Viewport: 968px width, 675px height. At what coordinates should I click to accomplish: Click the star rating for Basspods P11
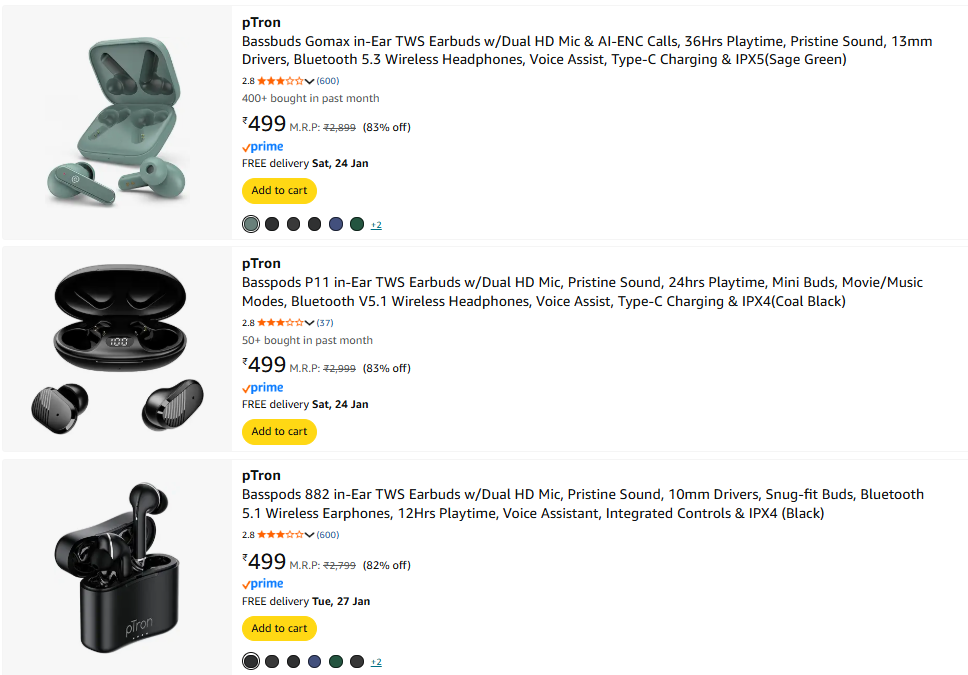pyautogui.click(x=280, y=323)
